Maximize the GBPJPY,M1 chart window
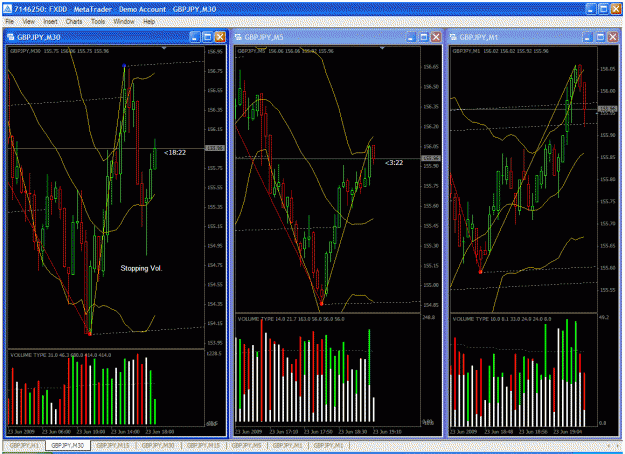The image size is (625, 454). (x=600, y=37)
